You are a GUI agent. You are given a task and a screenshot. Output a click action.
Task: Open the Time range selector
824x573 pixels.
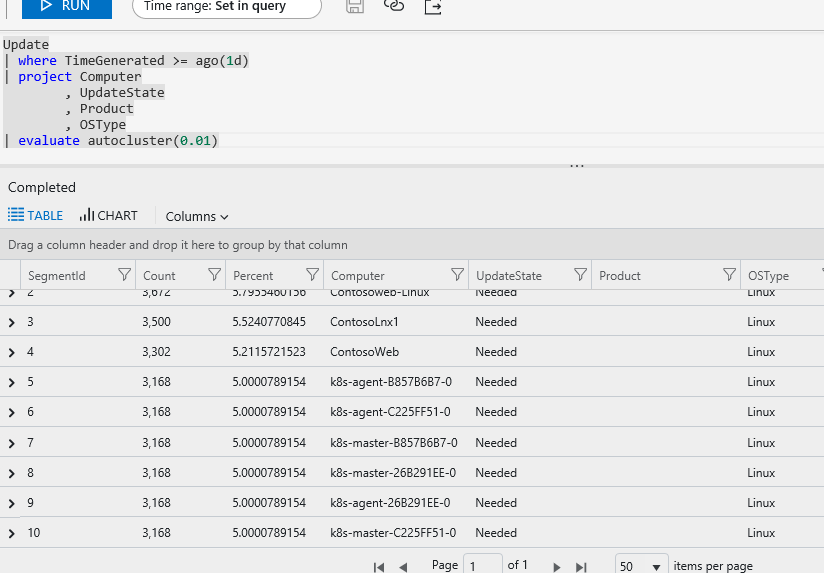click(226, 7)
